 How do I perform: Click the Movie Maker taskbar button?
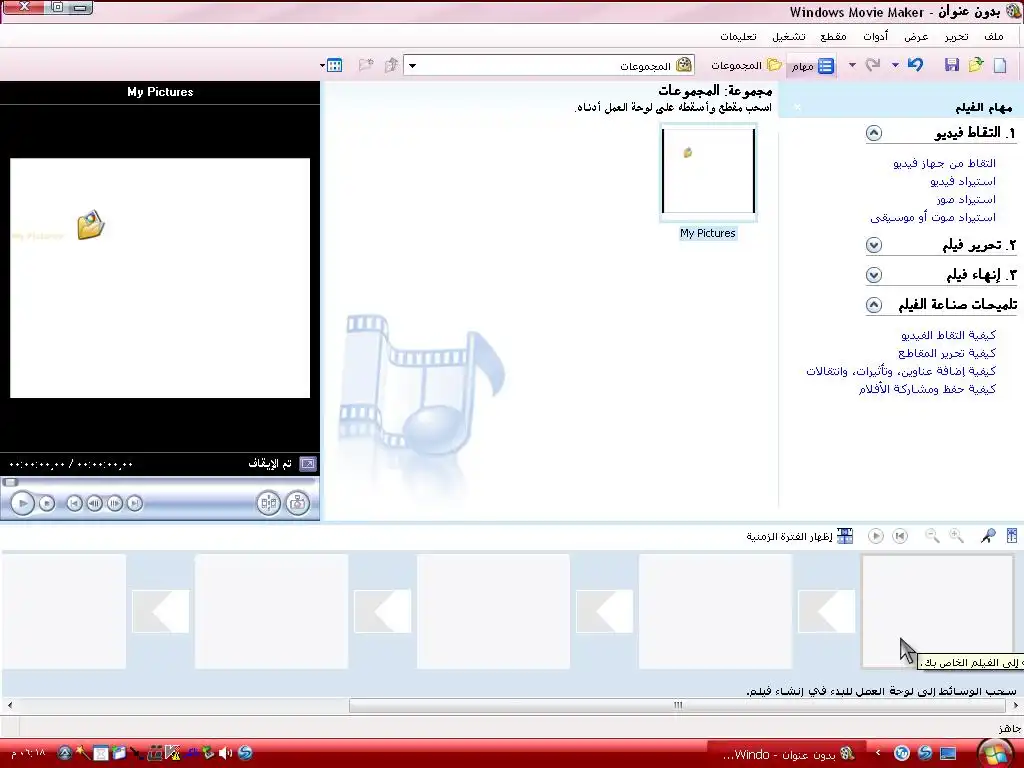pyautogui.click(x=788, y=754)
